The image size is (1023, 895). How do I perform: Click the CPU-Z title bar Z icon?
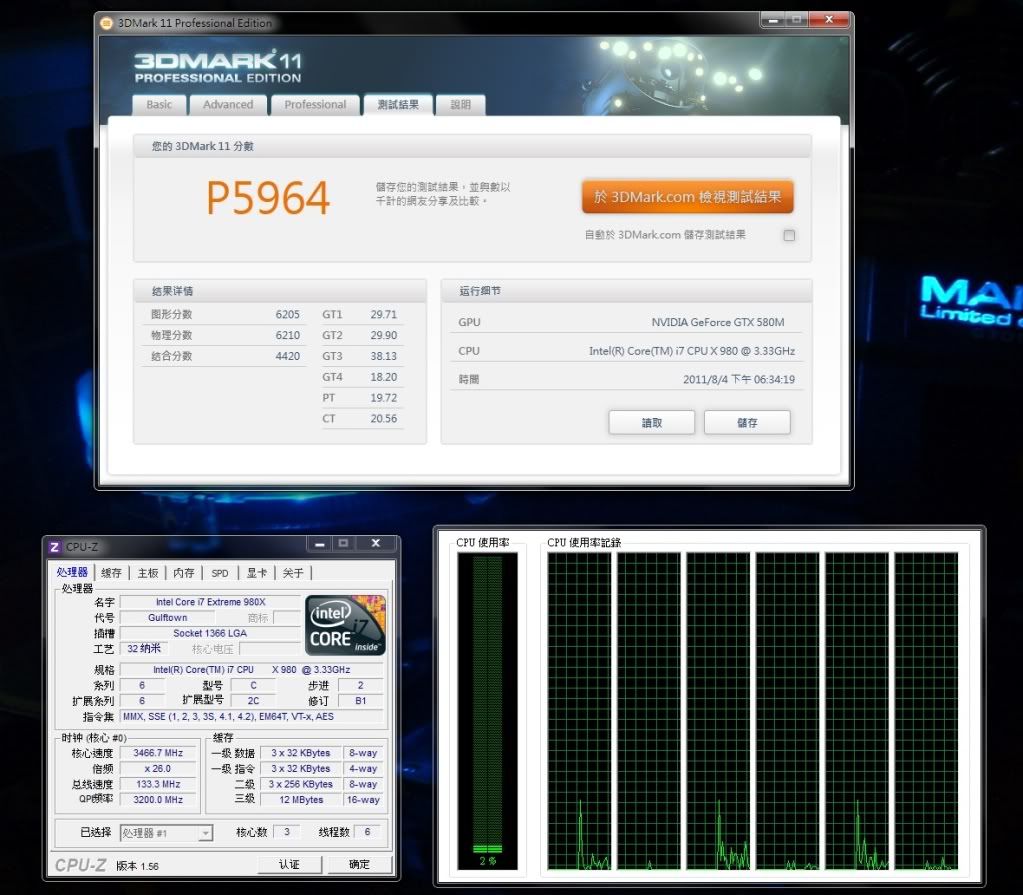[55, 547]
